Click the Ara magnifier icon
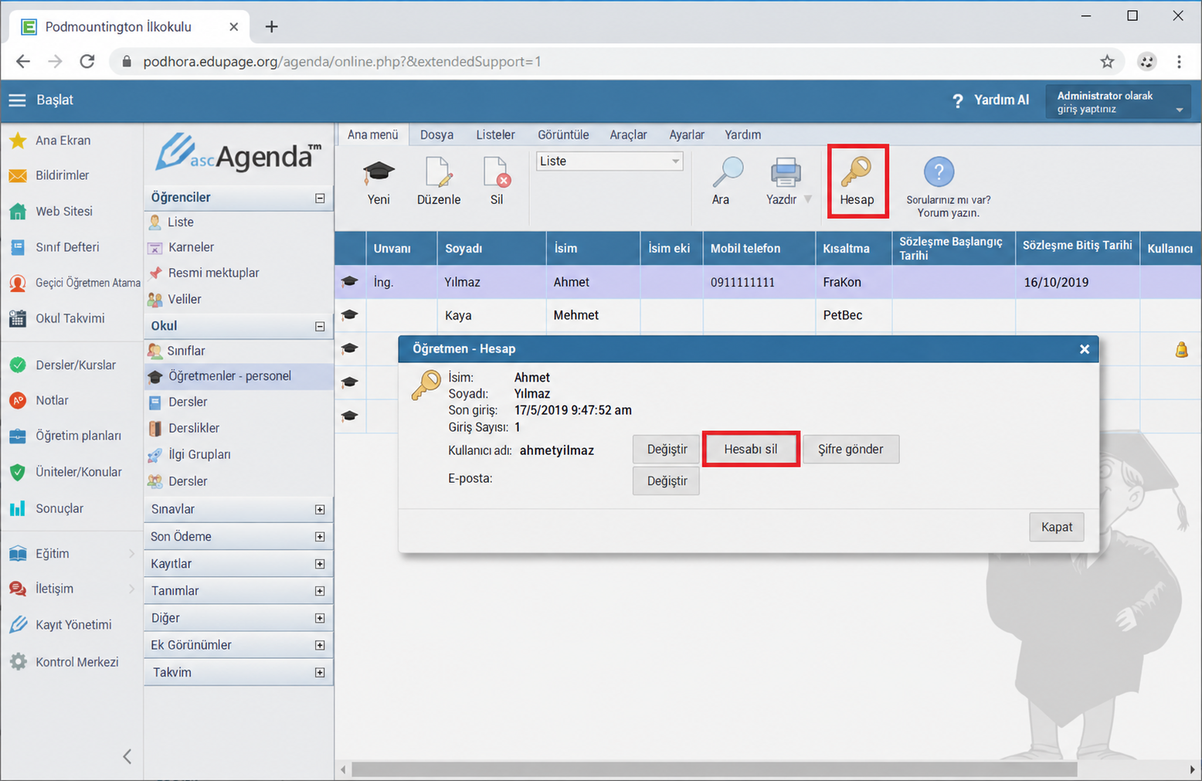Viewport: 1202px width, 781px height. tap(727, 172)
